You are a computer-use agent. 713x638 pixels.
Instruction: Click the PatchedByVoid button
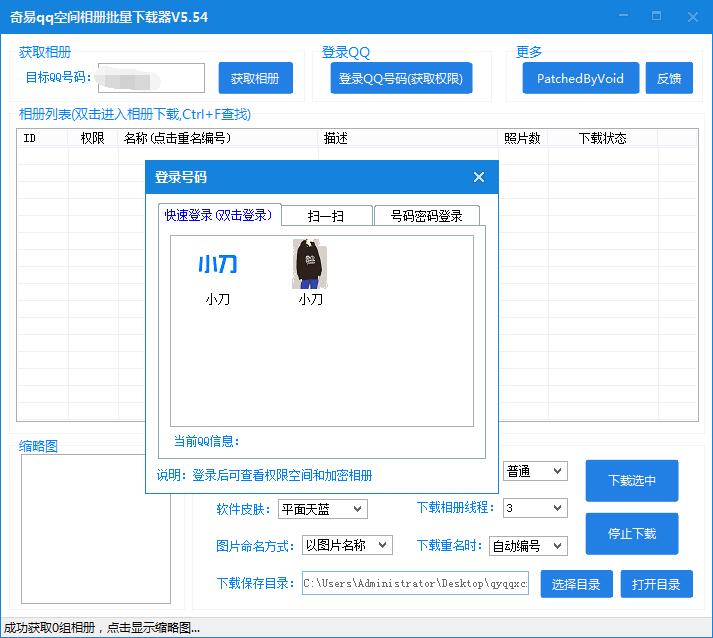580,78
